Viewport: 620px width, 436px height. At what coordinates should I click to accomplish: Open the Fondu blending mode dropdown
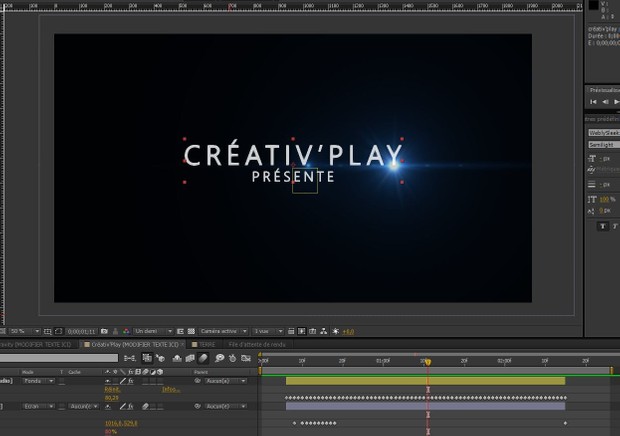38,381
